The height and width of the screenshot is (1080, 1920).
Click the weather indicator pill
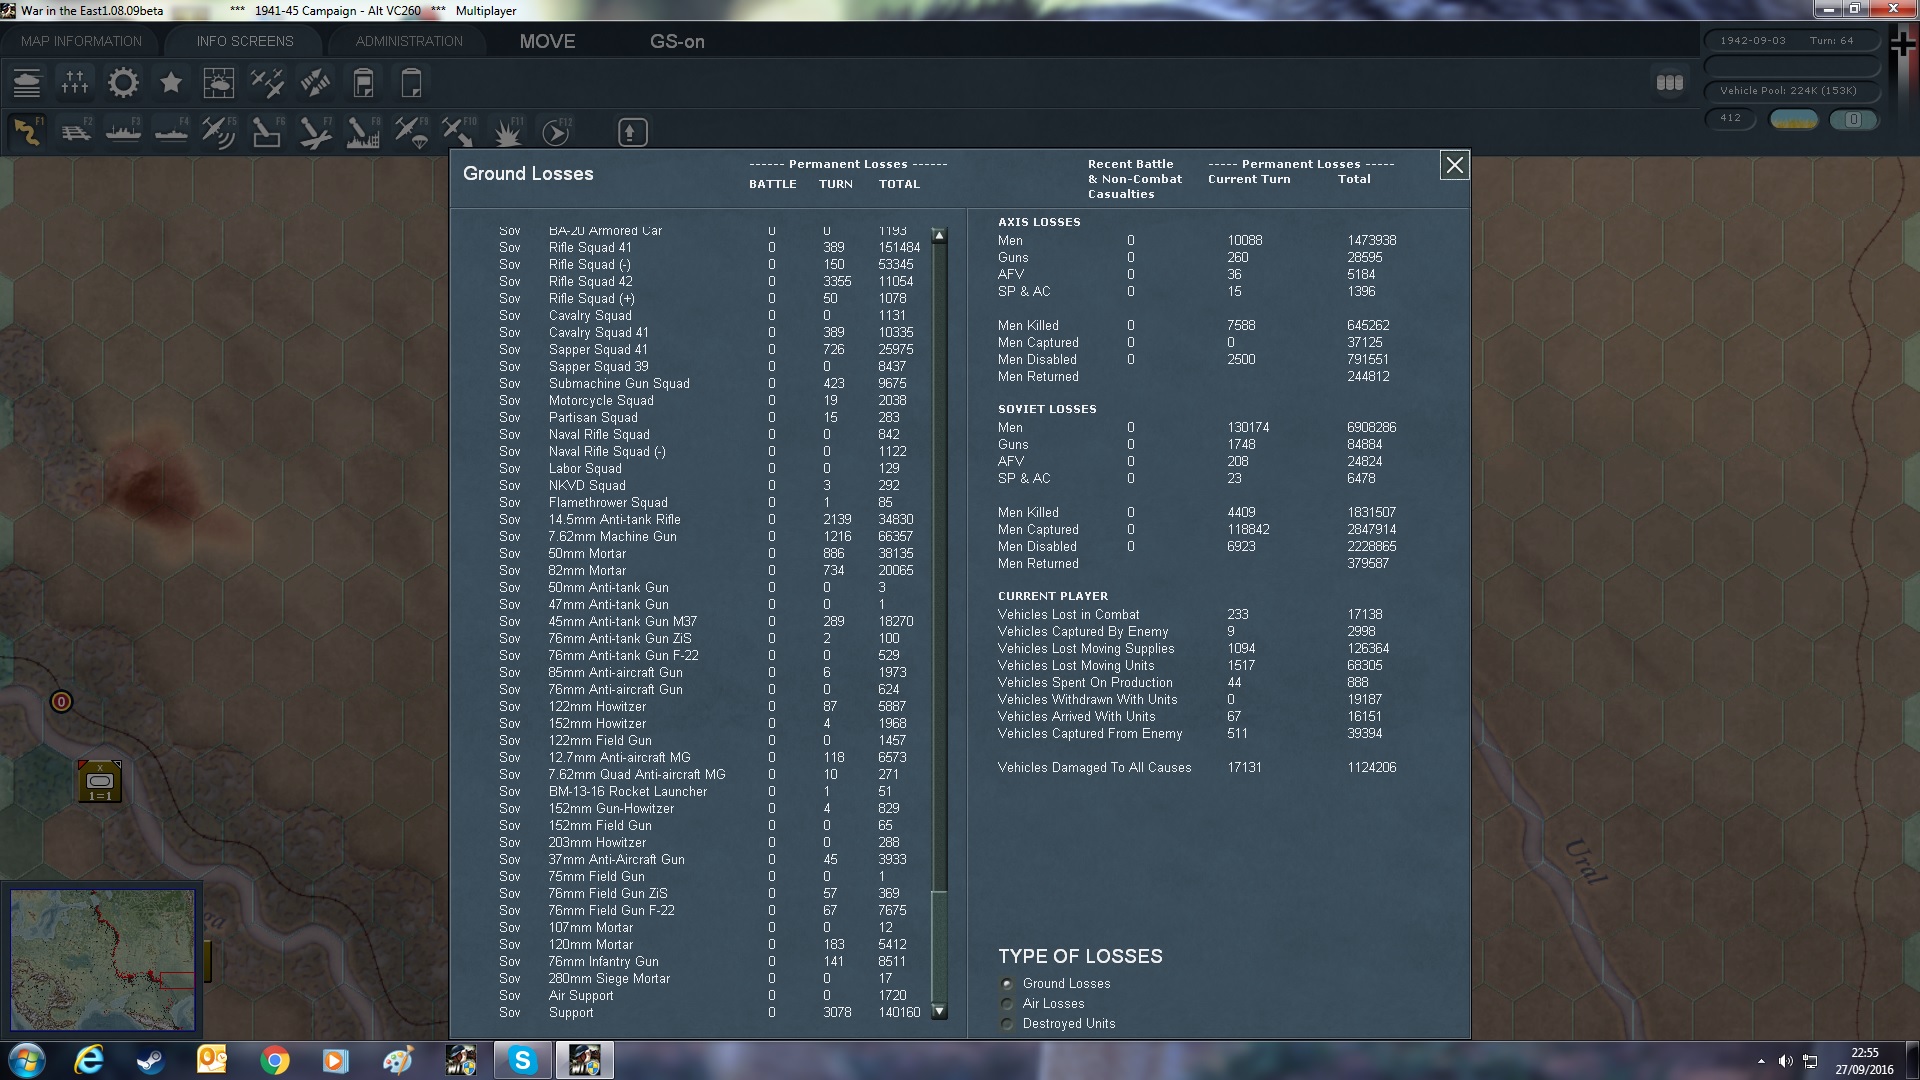click(1794, 119)
